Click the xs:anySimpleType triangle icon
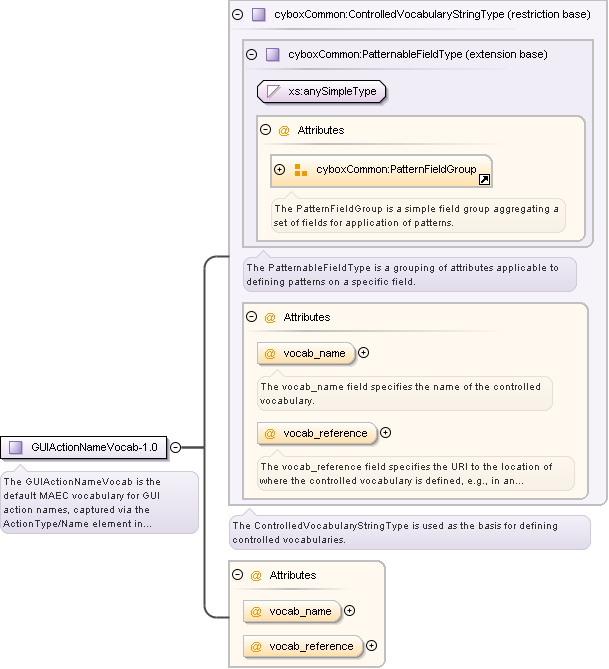 click(x=273, y=91)
